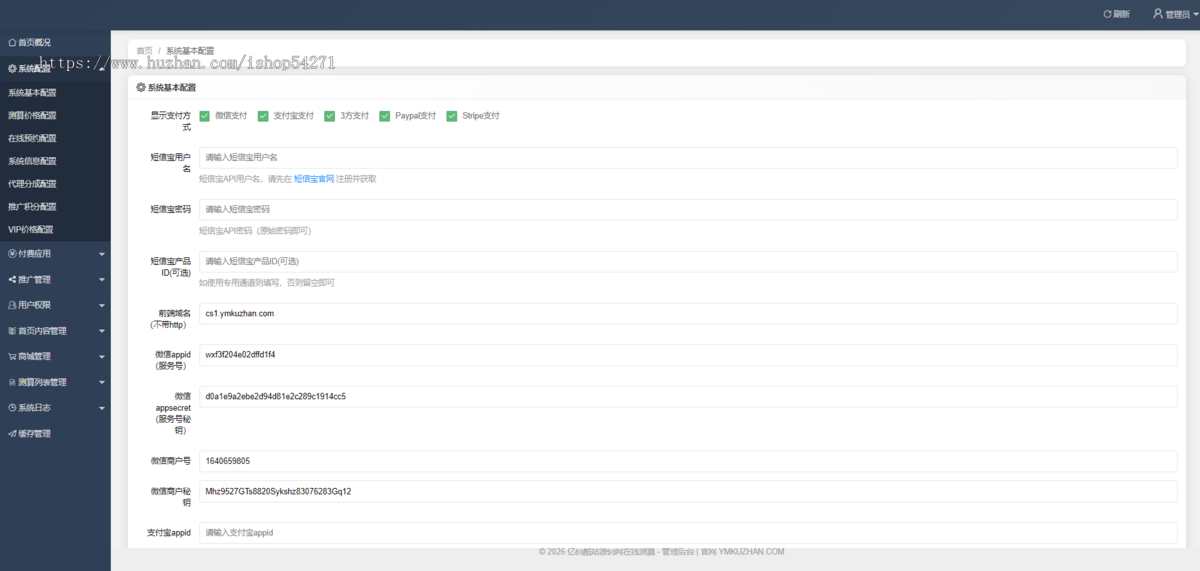Click the refresh icon in top bar
The width and height of the screenshot is (1200, 571).
coord(1107,14)
